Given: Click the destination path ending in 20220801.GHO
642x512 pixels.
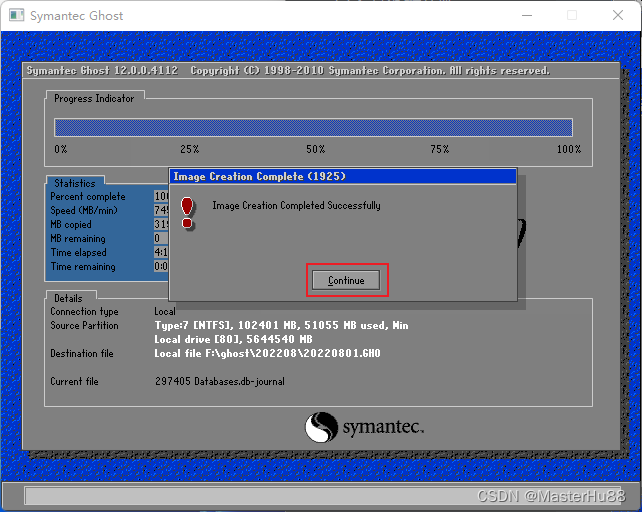Looking at the screenshot, I should pyautogui.click(x=267, y=353).
